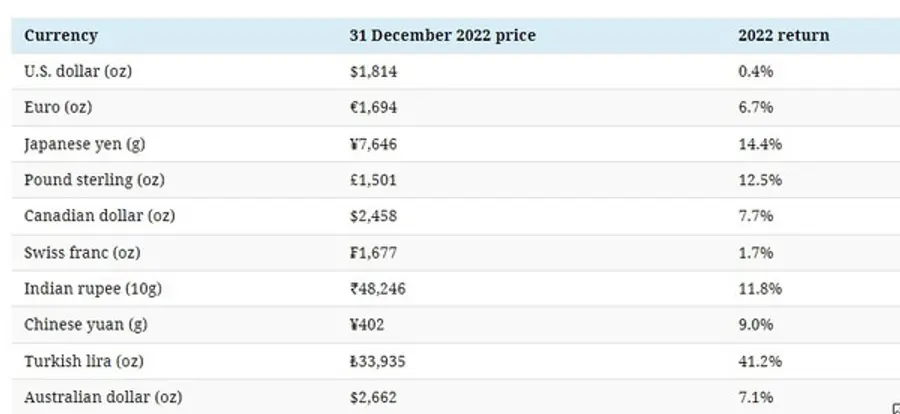Screen dimensions: 900x414
Task: Click the 31 December 2022 price header
Action: point(442,36)
